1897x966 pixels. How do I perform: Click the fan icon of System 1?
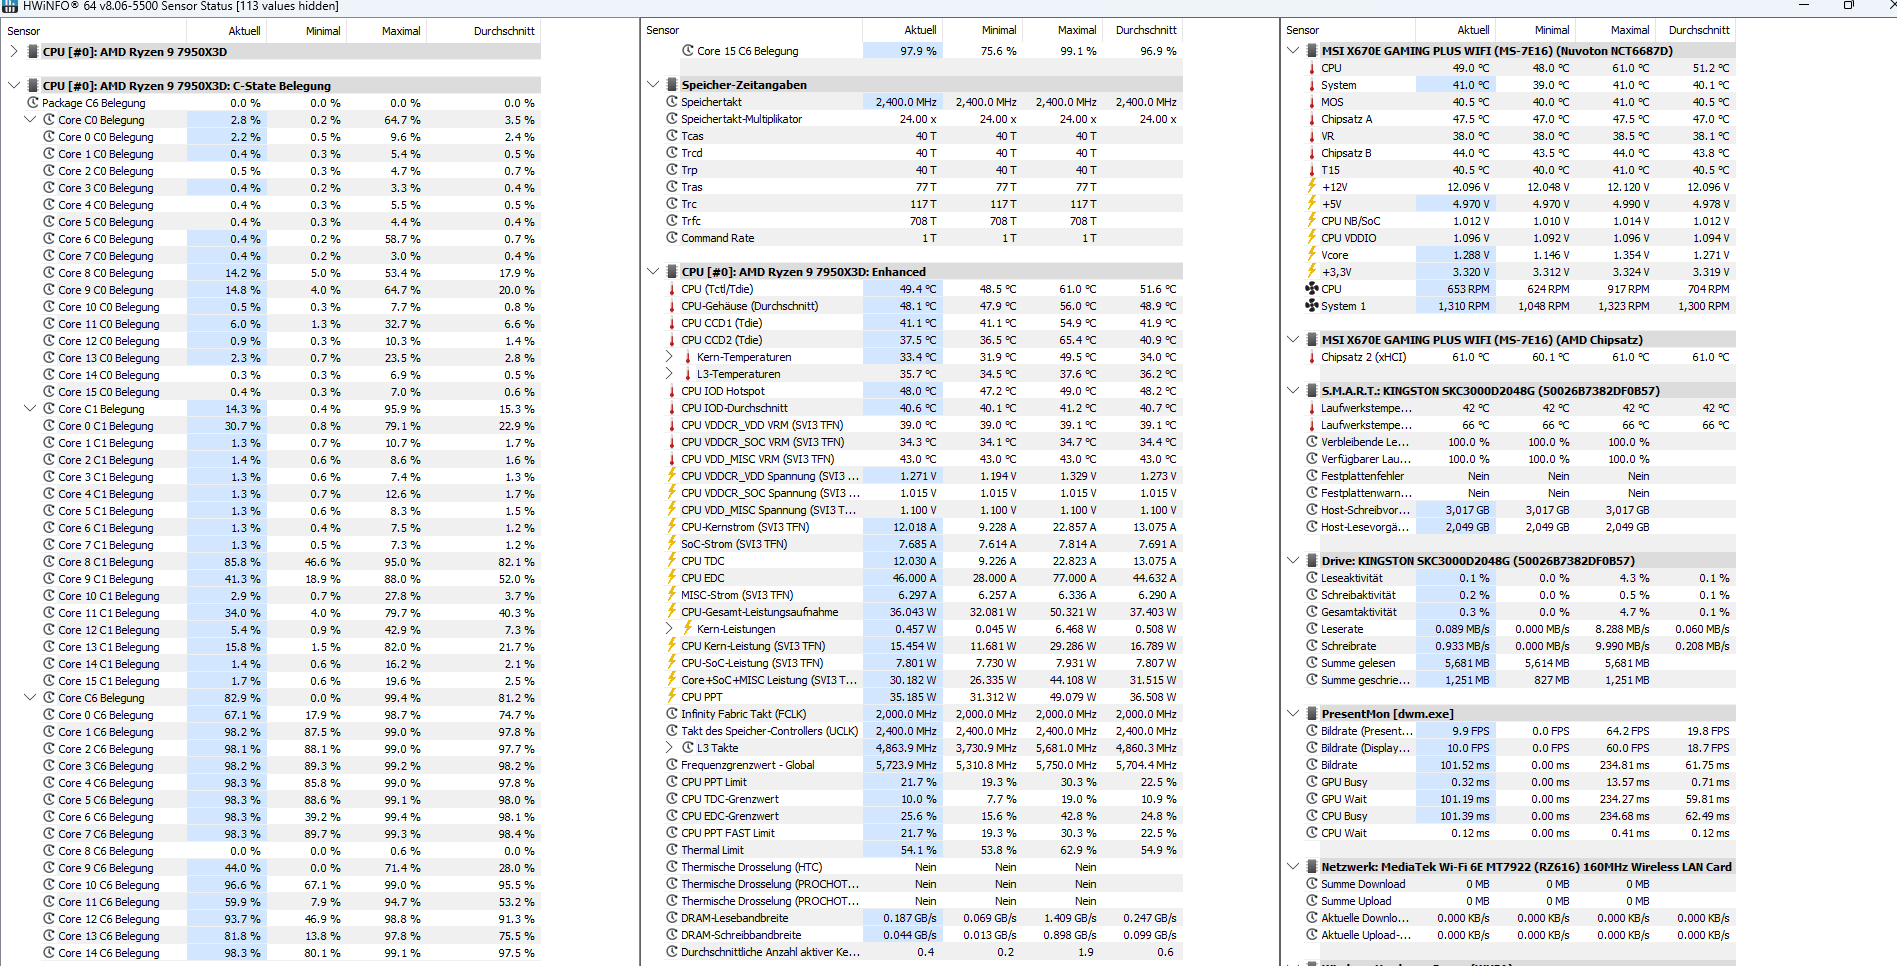[x=1312, y=305]
